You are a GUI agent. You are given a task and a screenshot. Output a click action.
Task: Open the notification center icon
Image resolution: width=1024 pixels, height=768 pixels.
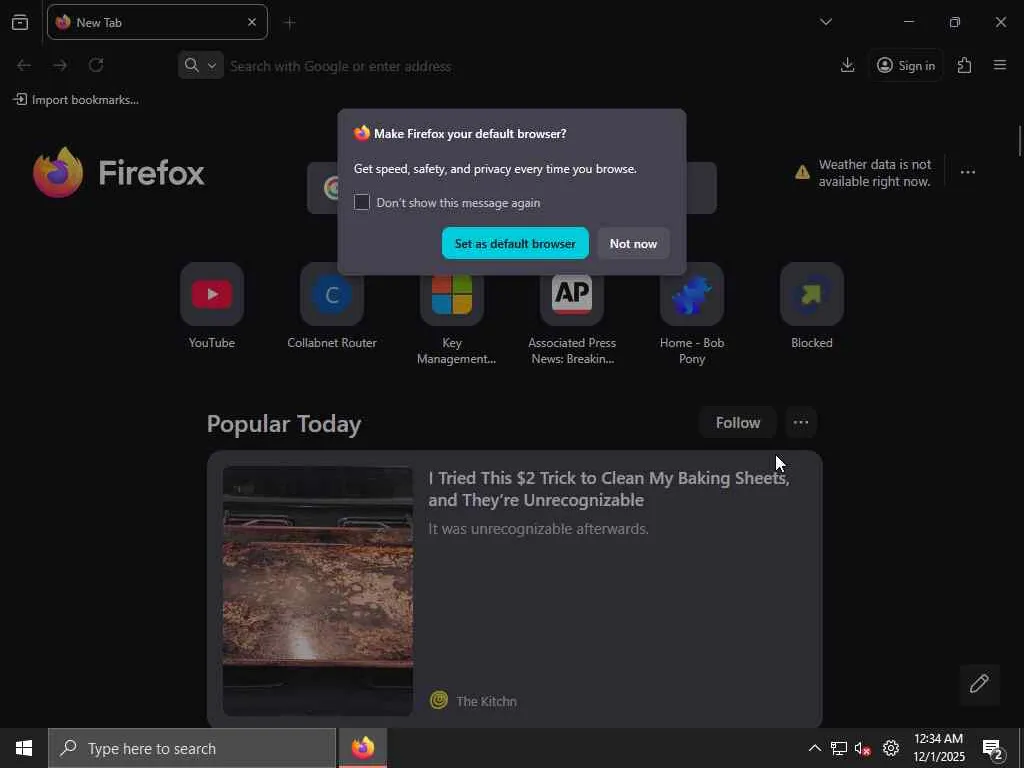(x=993, y=748)
